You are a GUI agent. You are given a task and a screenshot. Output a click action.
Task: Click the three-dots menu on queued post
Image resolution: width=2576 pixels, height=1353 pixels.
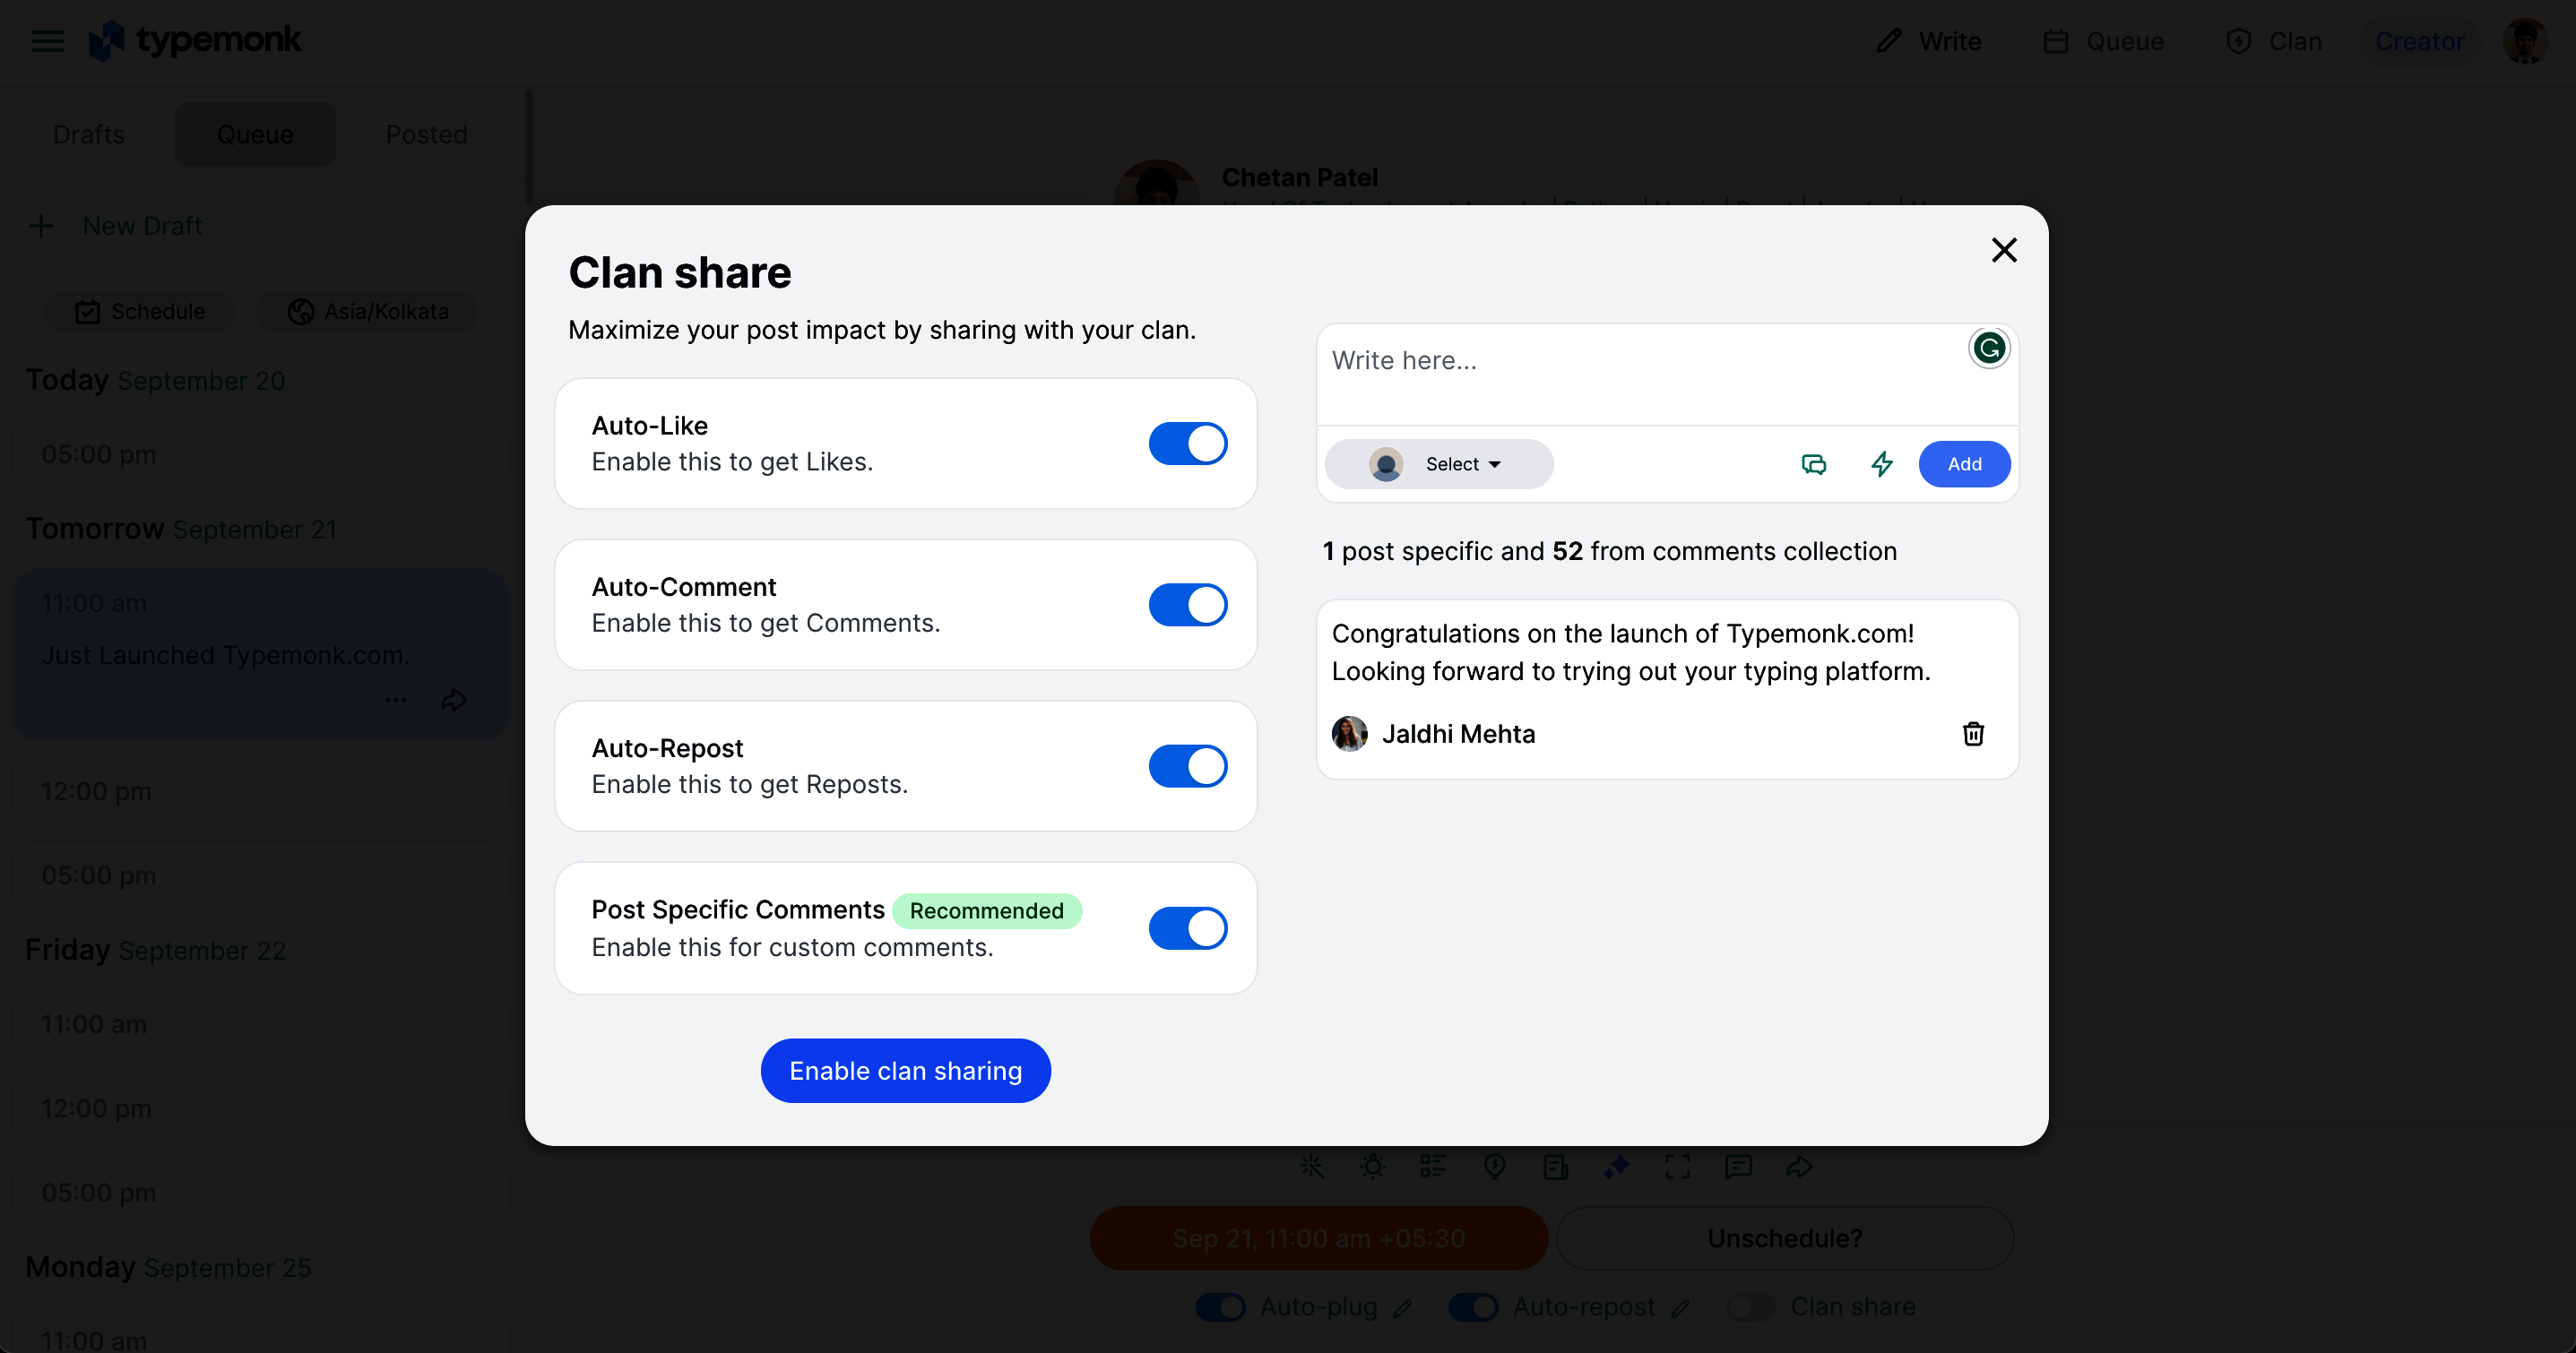[x=396, y=700]
